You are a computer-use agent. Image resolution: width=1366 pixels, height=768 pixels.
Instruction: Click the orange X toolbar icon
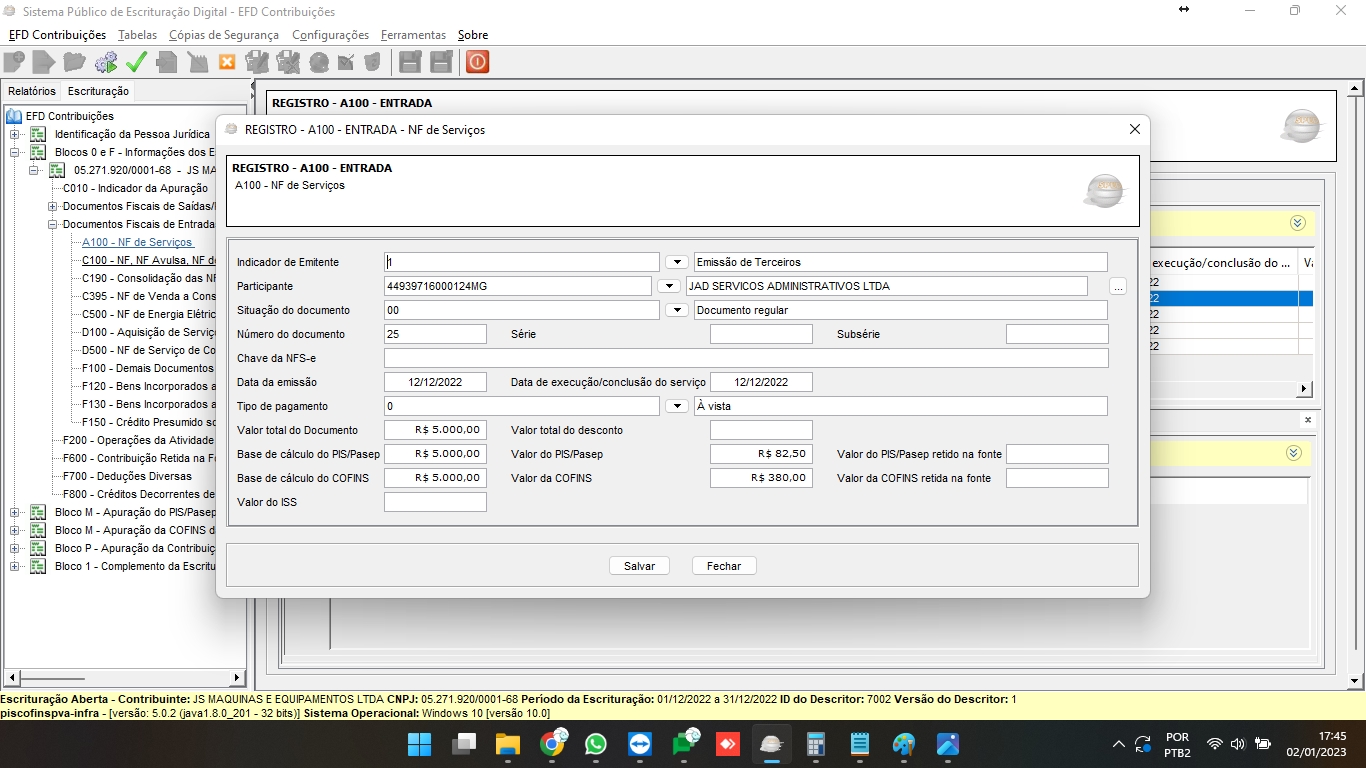(x=227, y=62)
